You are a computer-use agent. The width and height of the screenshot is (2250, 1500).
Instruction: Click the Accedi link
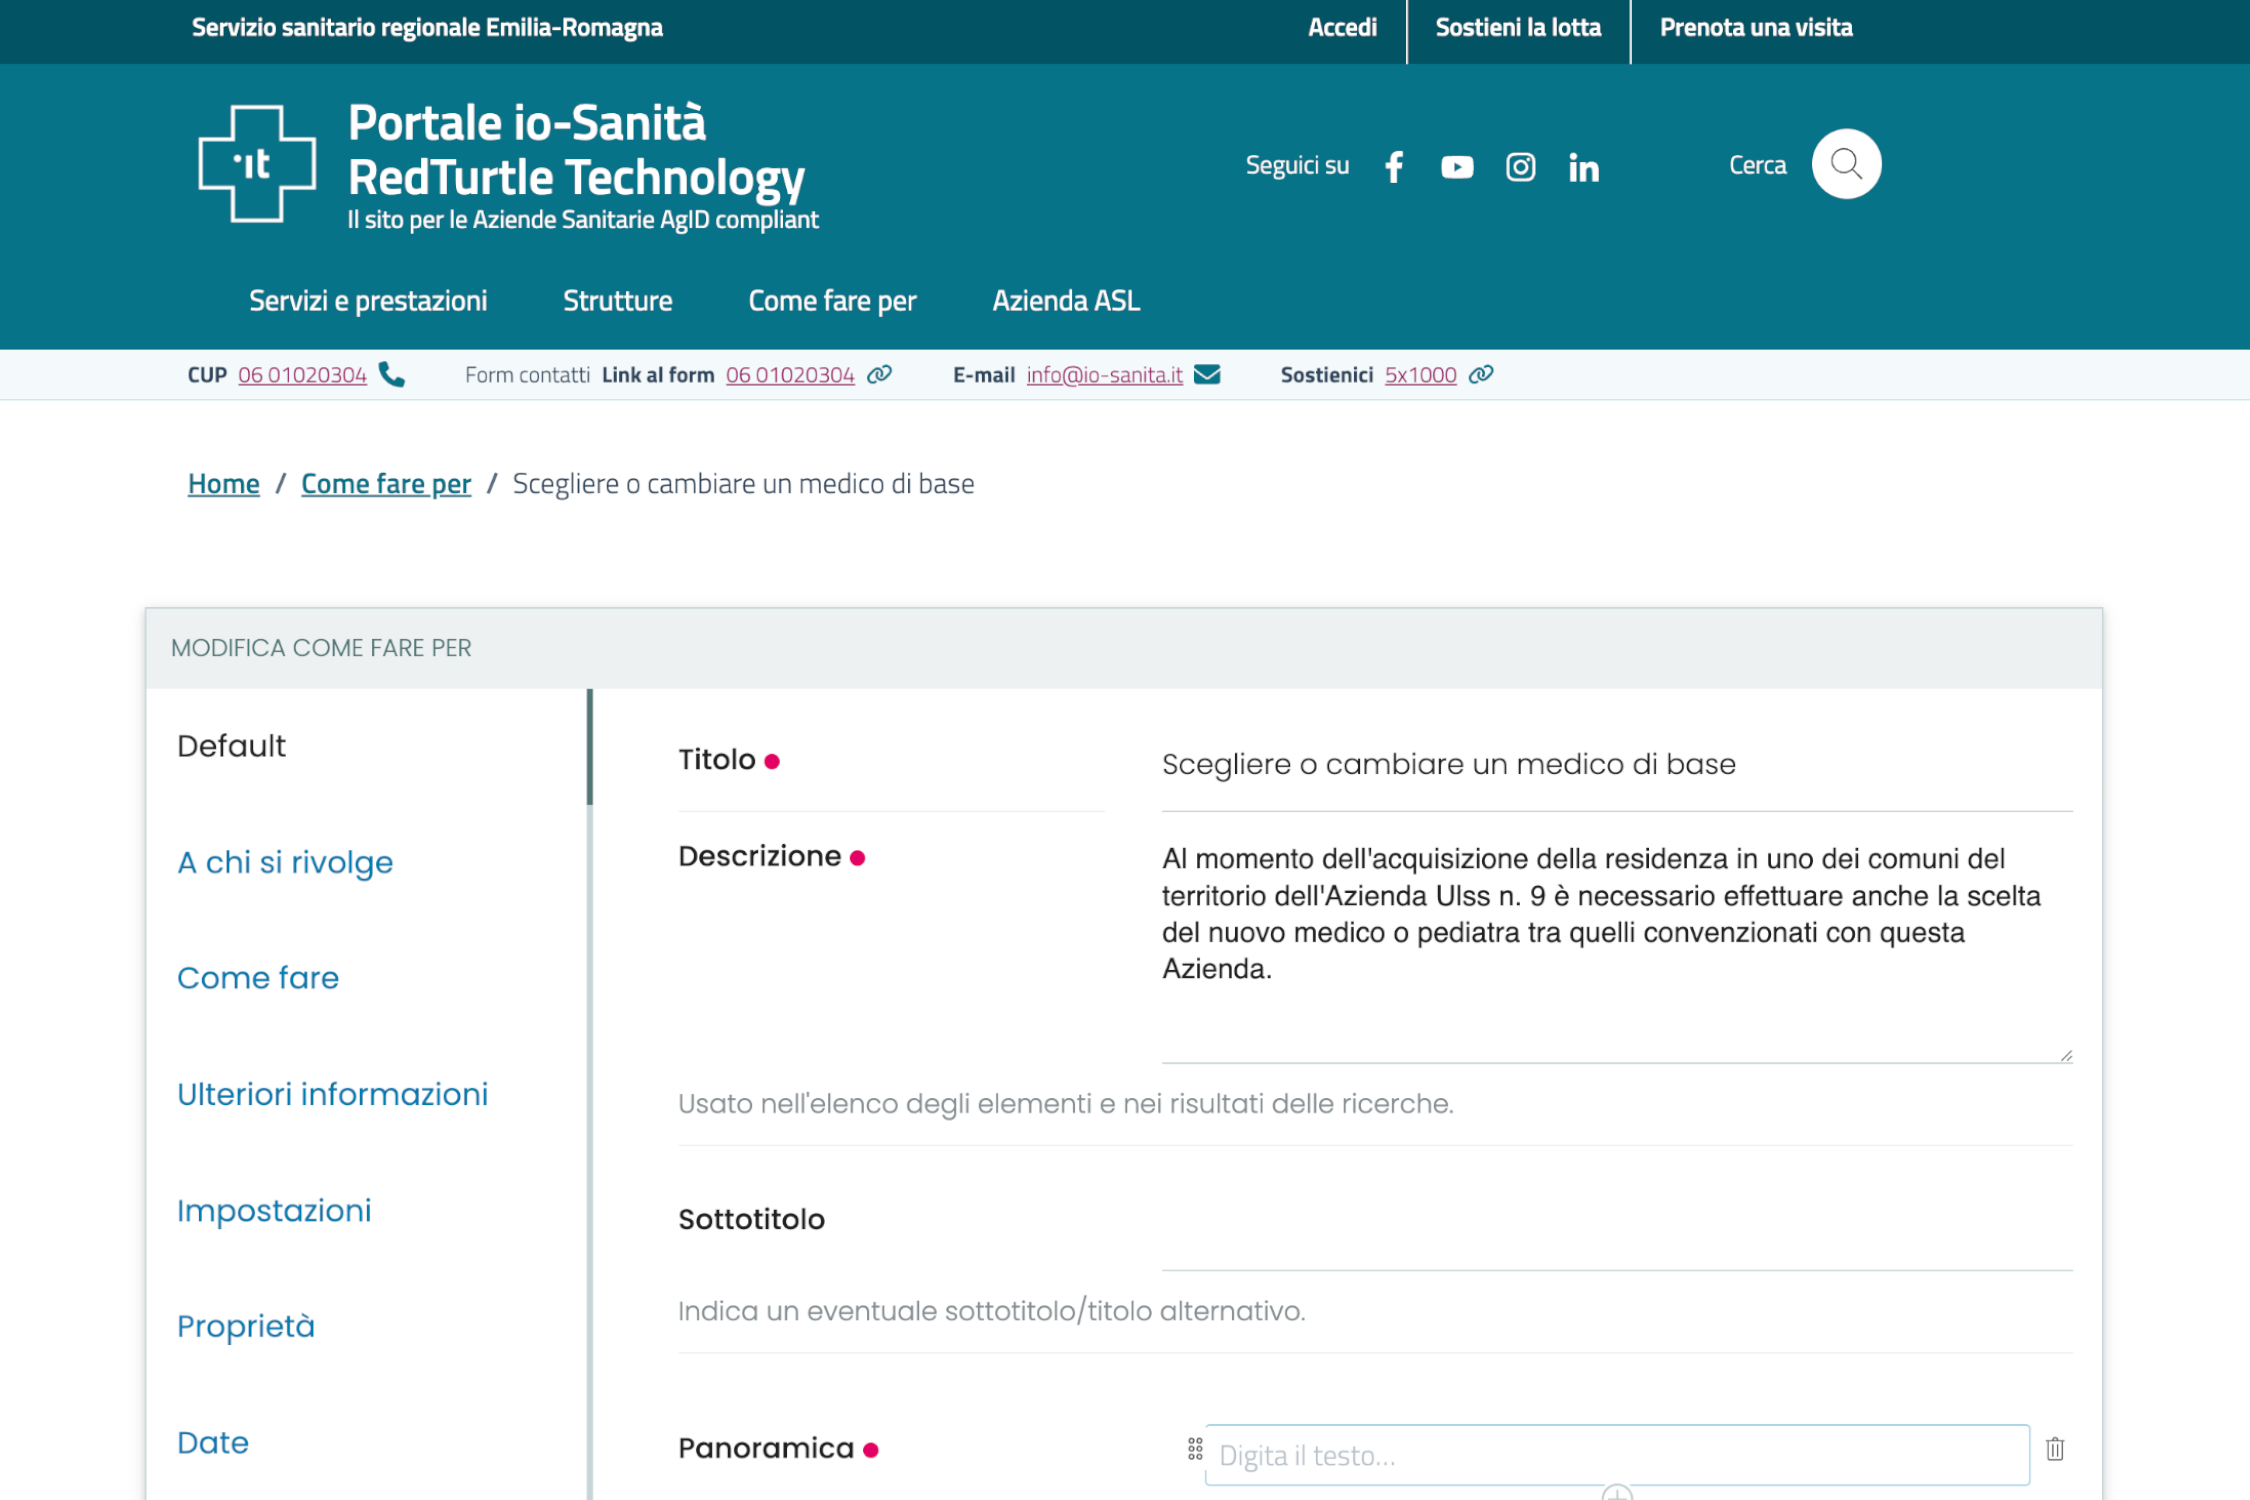point(1341,28)
